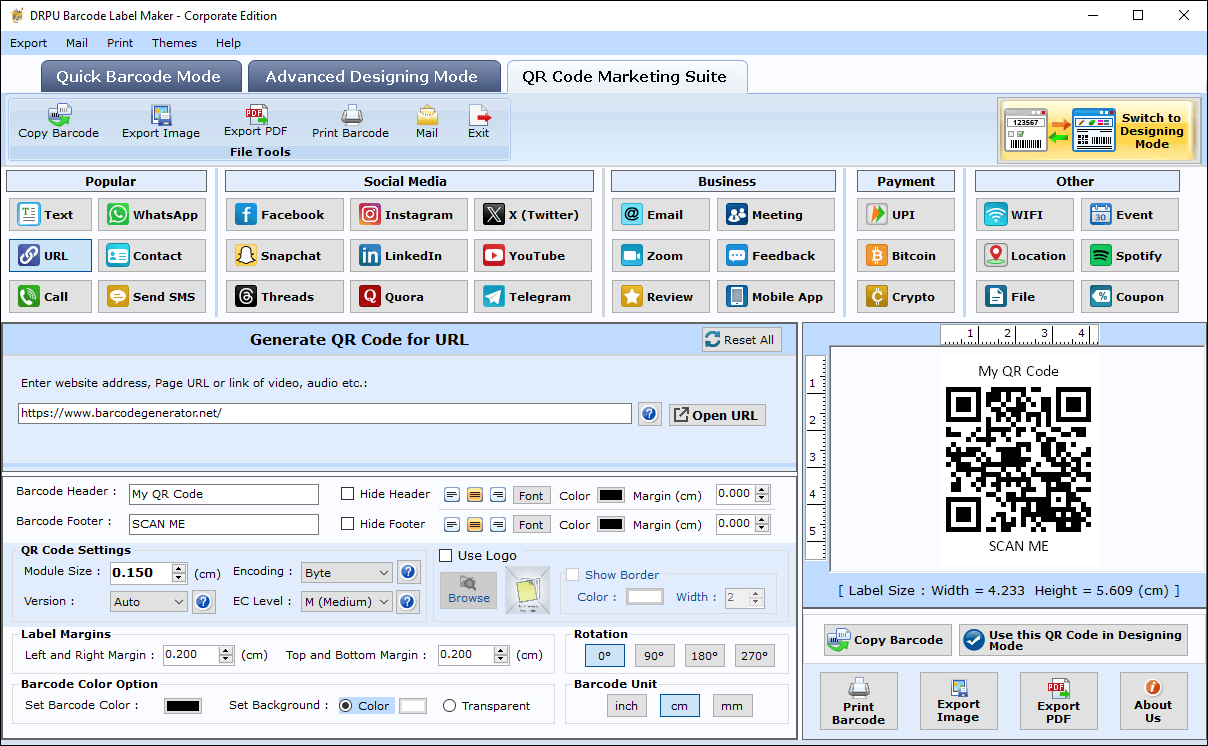The image size is (1208, 746).
Task: Enable the Hide Header checkbox
Action: tap(348, 494)
